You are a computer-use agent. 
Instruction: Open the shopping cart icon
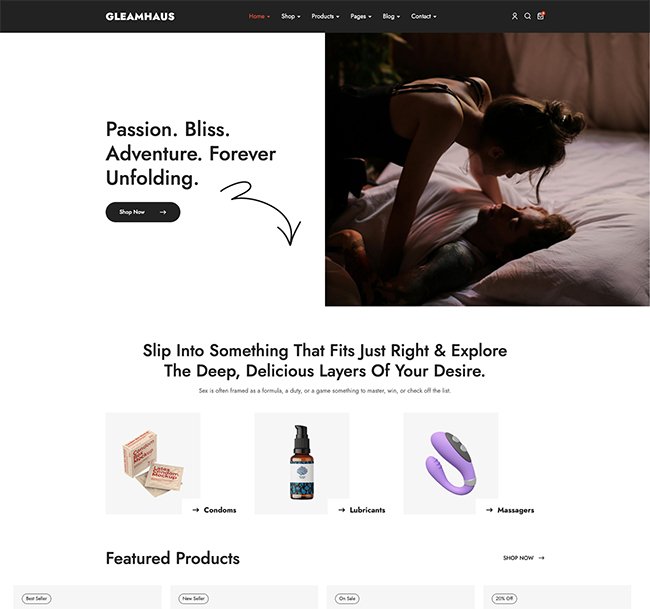(x=541, y=16)
